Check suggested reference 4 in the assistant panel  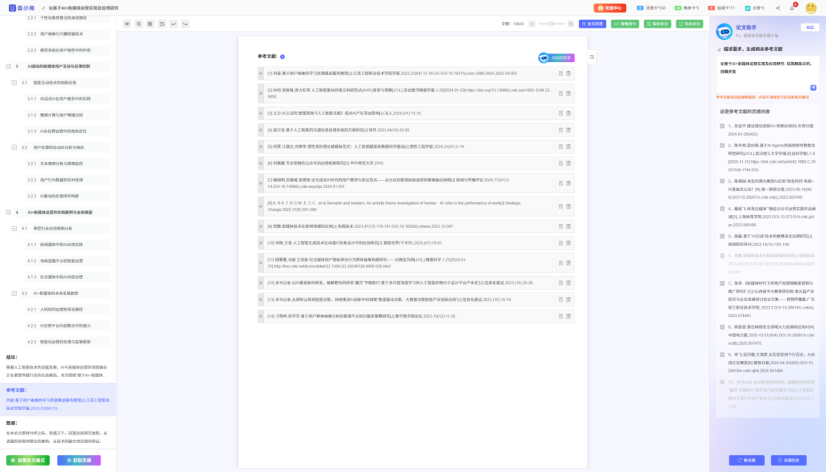point(722,208)
